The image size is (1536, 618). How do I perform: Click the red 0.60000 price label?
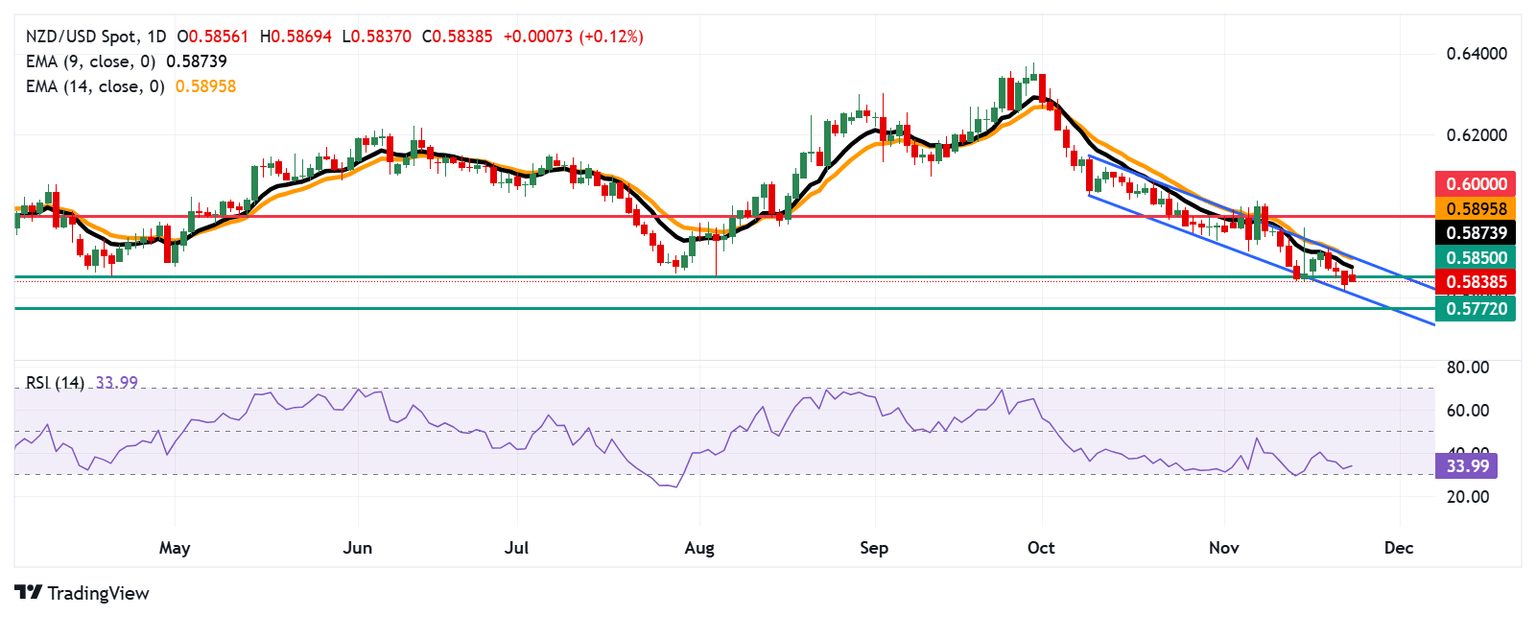coord(1476,184)
